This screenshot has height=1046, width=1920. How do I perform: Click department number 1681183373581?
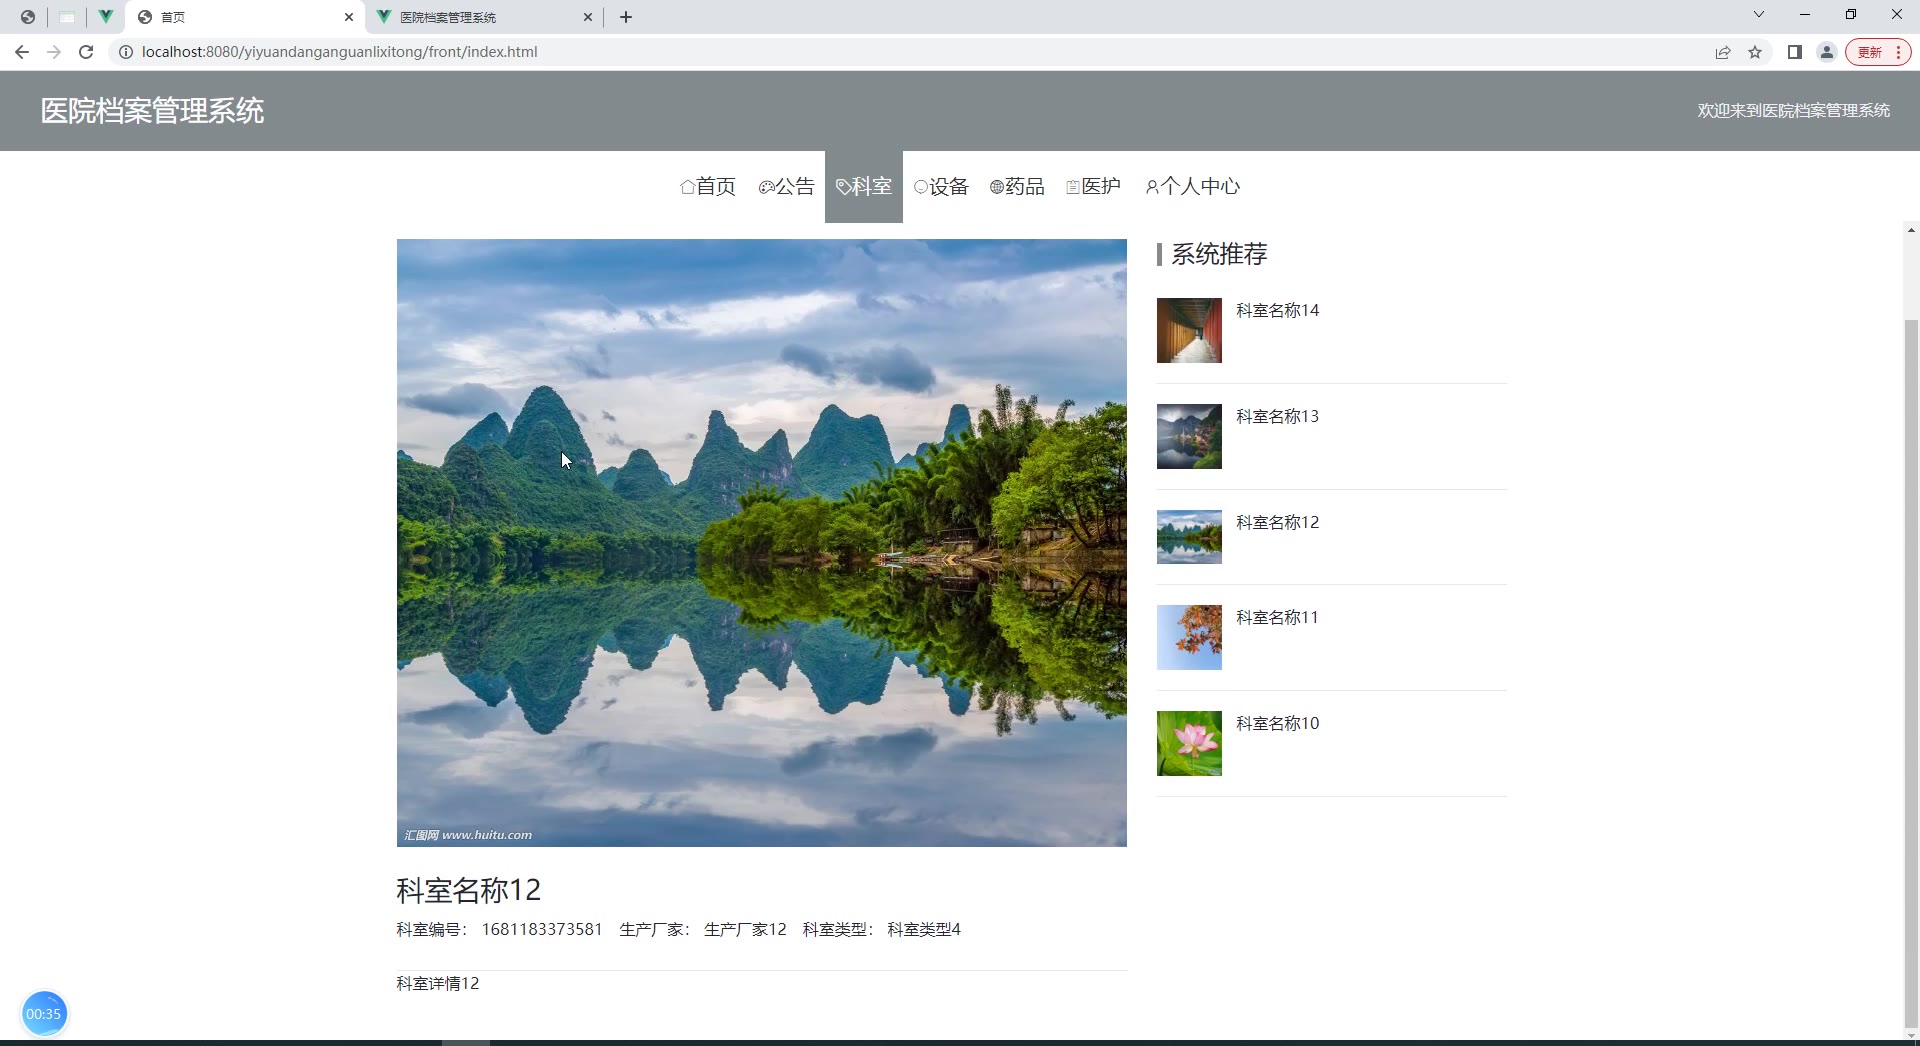point(542,929)
